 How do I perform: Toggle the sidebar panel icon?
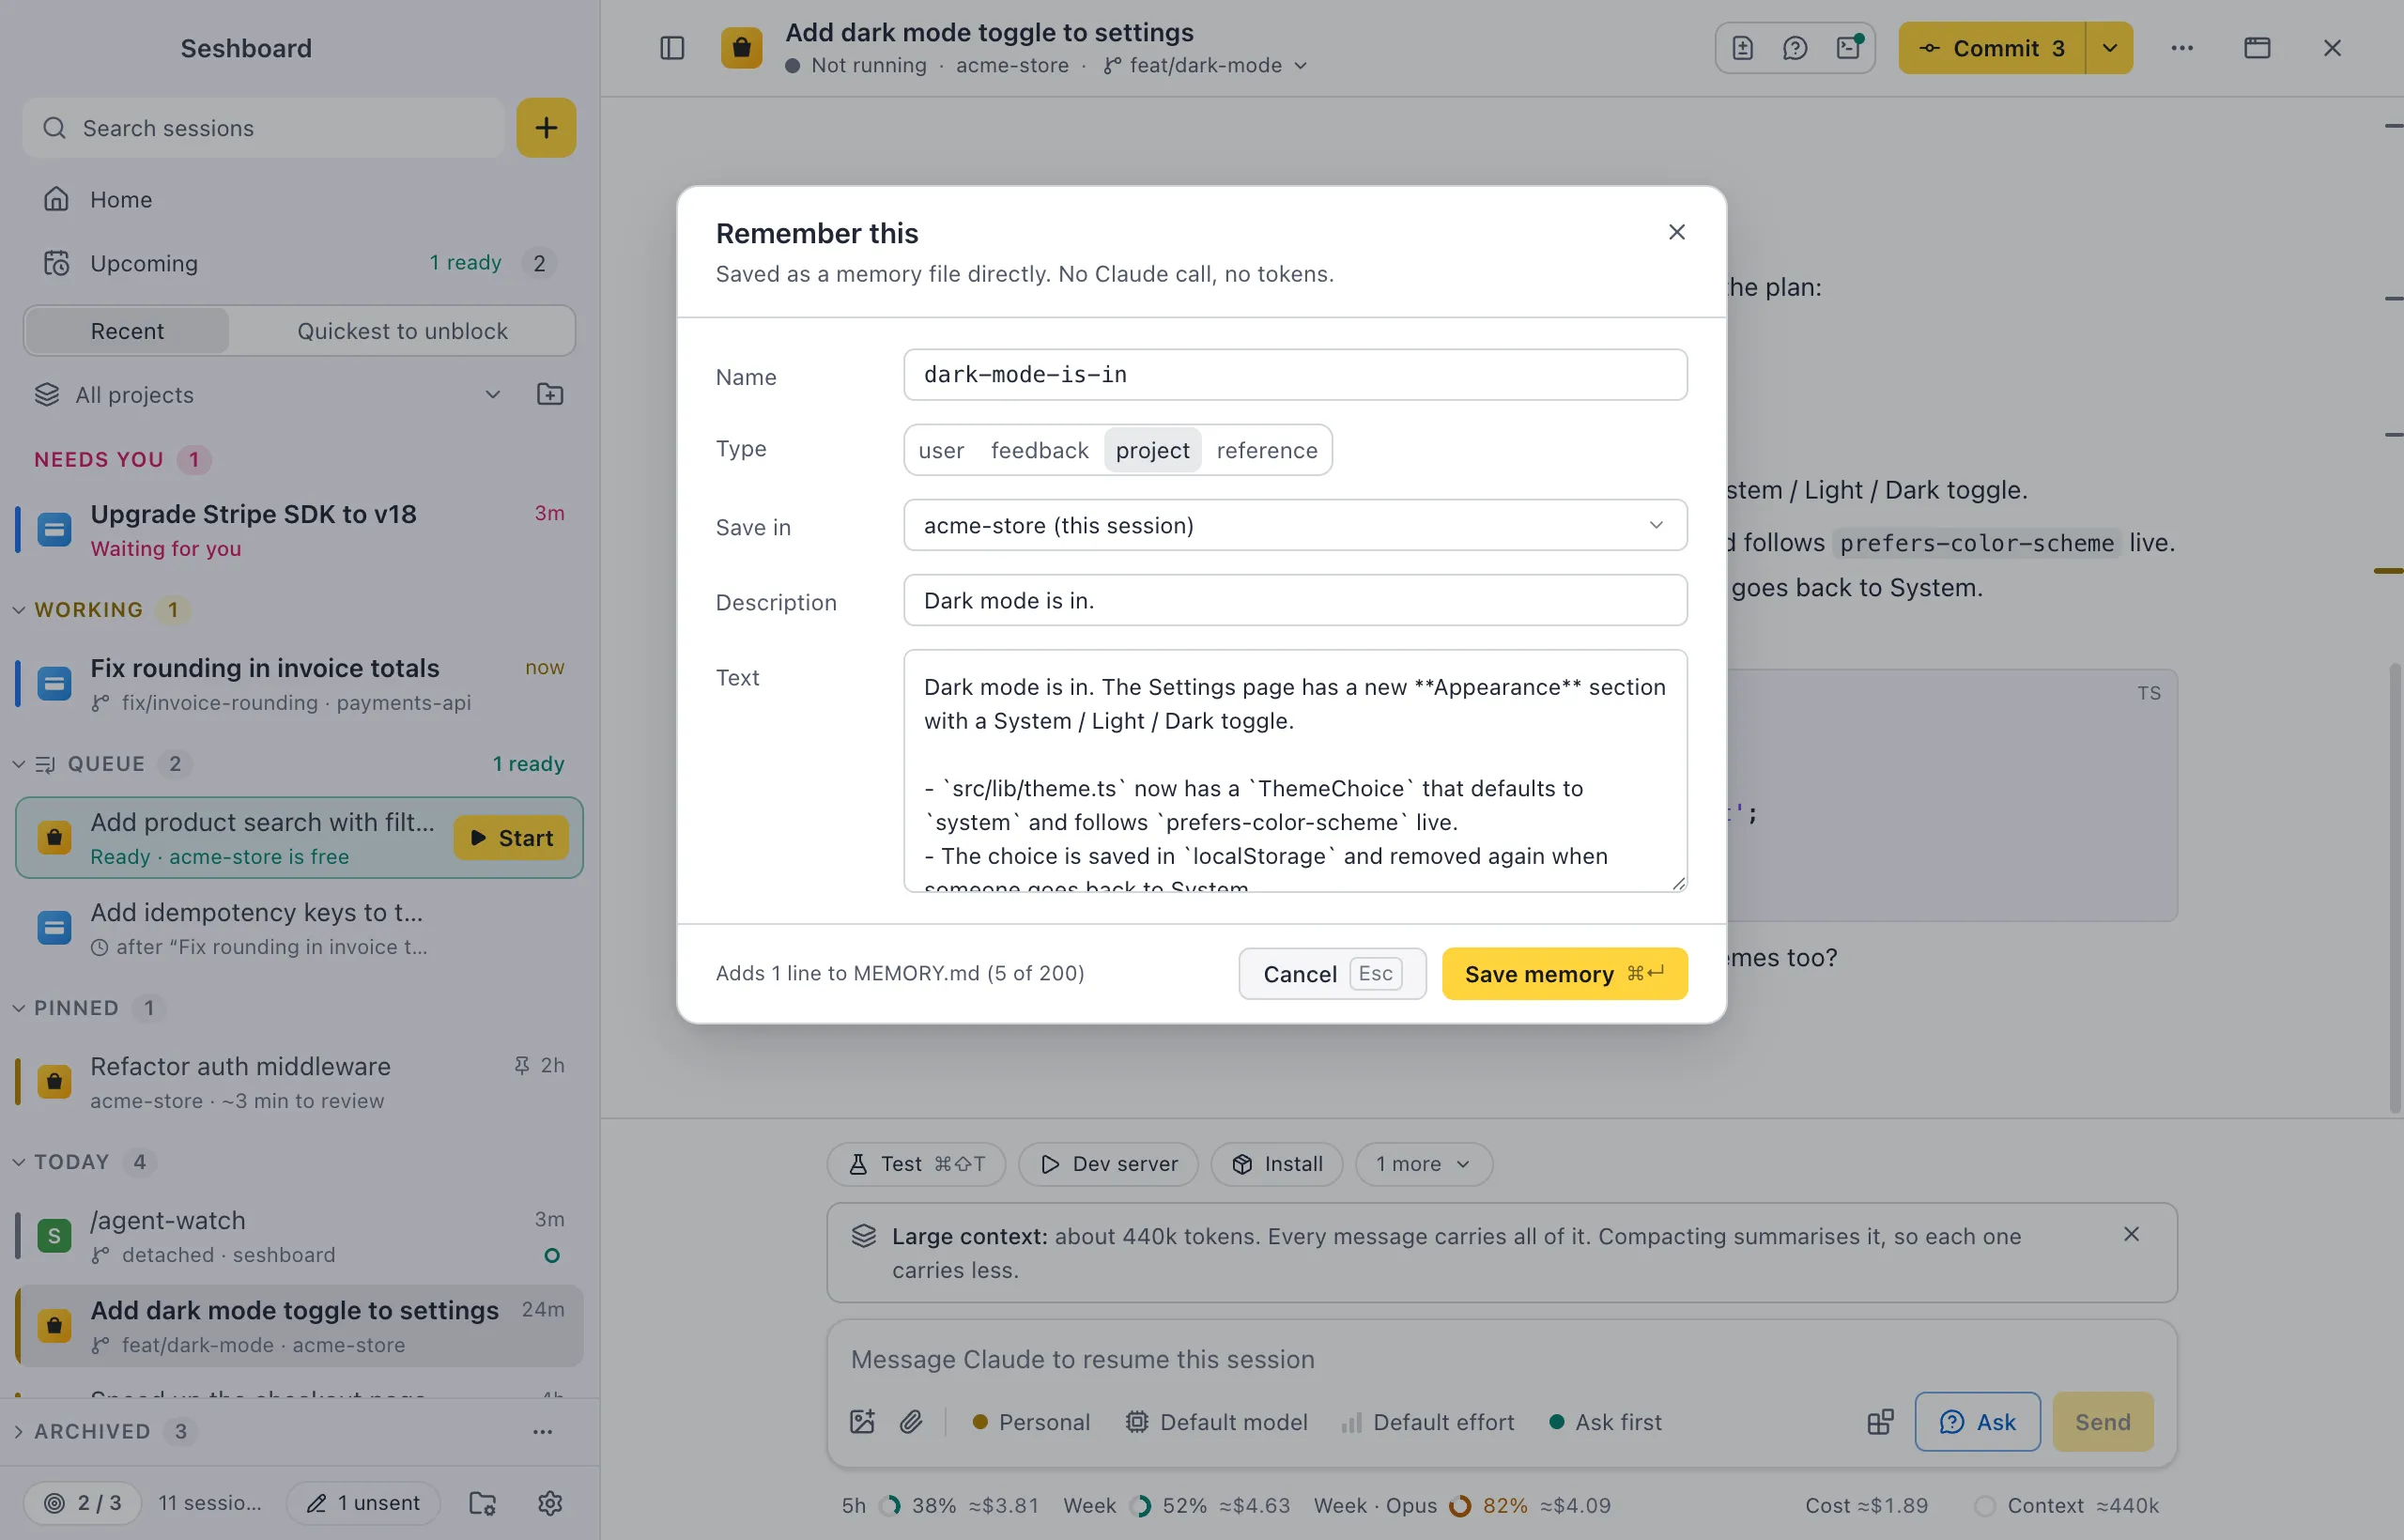672,48
